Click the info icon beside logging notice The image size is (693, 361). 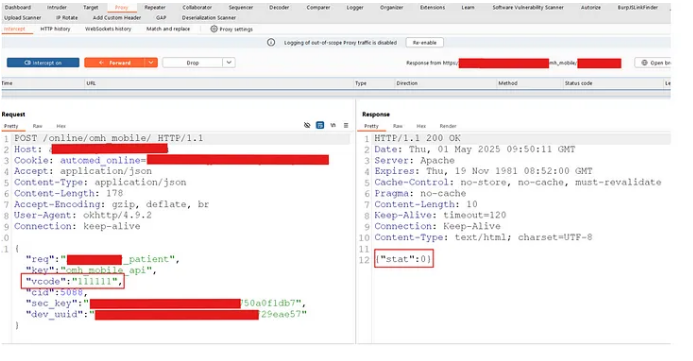[x=271, y=42]
